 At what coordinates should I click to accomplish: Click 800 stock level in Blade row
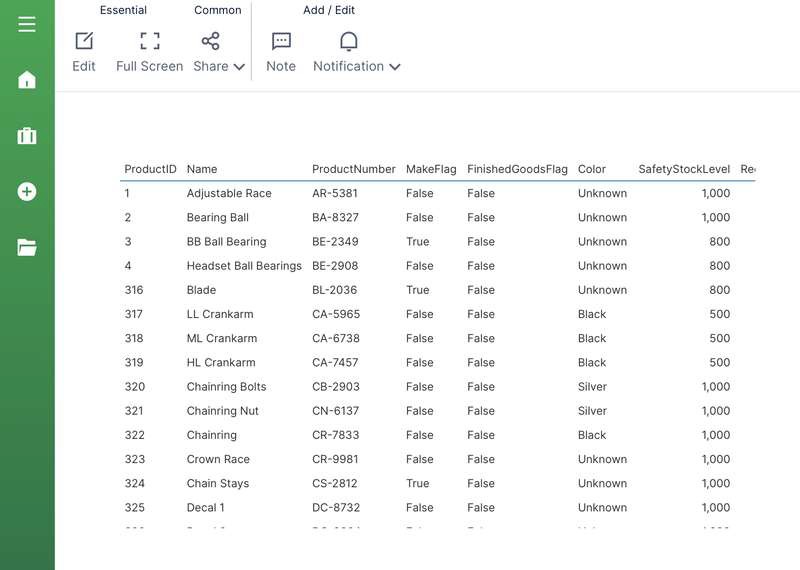pyautogui.click(x=719, y=290)
